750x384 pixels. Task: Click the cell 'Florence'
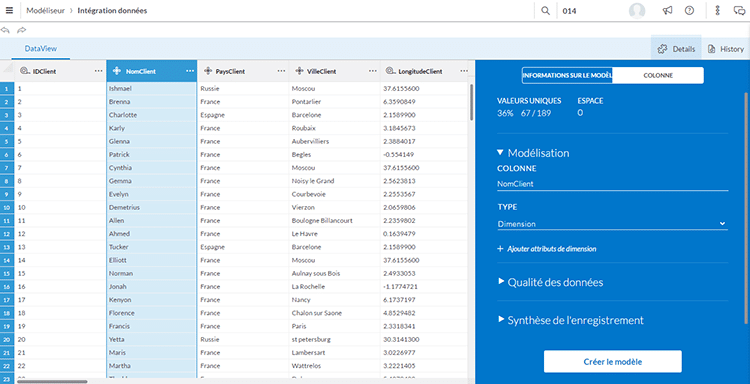tap(152, 313)
